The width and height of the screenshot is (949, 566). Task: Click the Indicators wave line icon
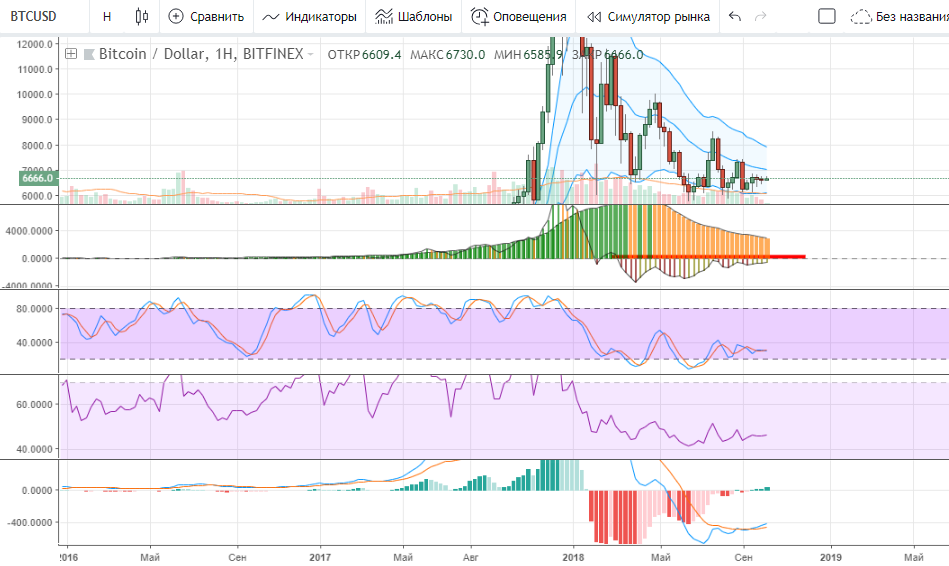coord(270,17)
